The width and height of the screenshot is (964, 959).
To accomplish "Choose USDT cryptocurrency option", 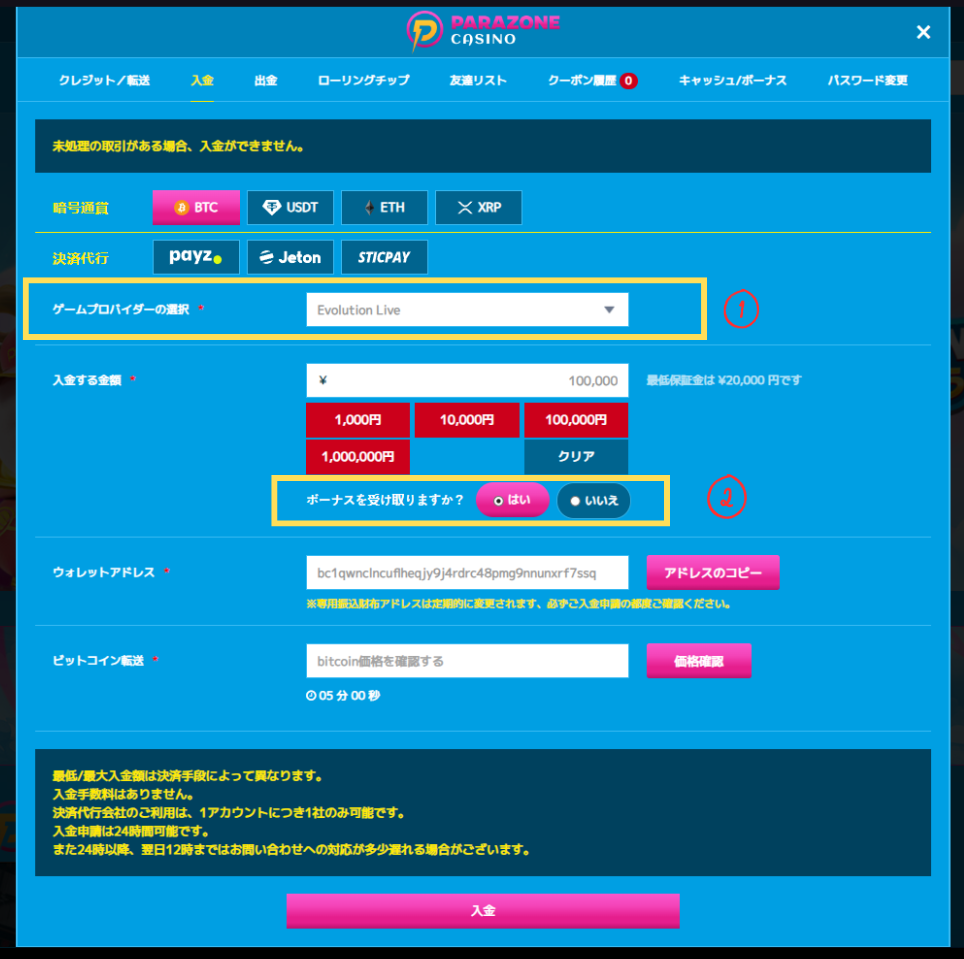I will pos(290,207).
